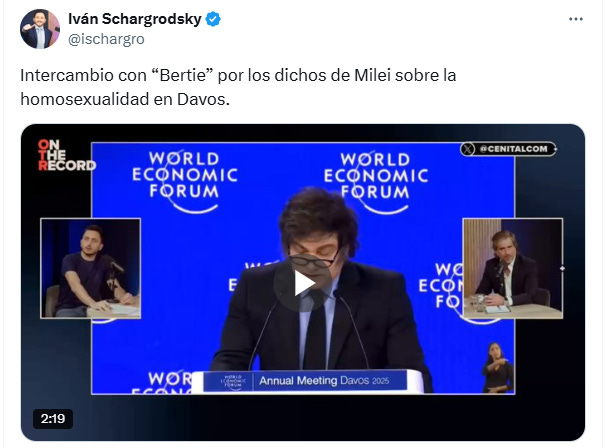Click the blue verified badge icon
This screenshot has width=607, height=448.
click(x=213, y=19)
